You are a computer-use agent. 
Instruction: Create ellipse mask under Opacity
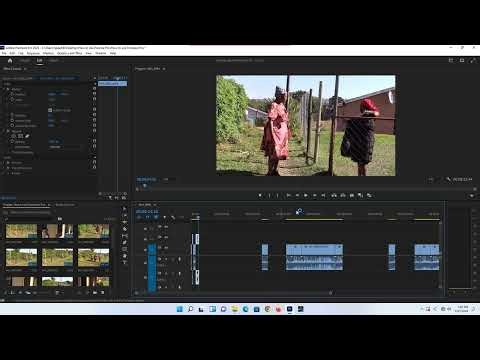(x=14, y=136)
